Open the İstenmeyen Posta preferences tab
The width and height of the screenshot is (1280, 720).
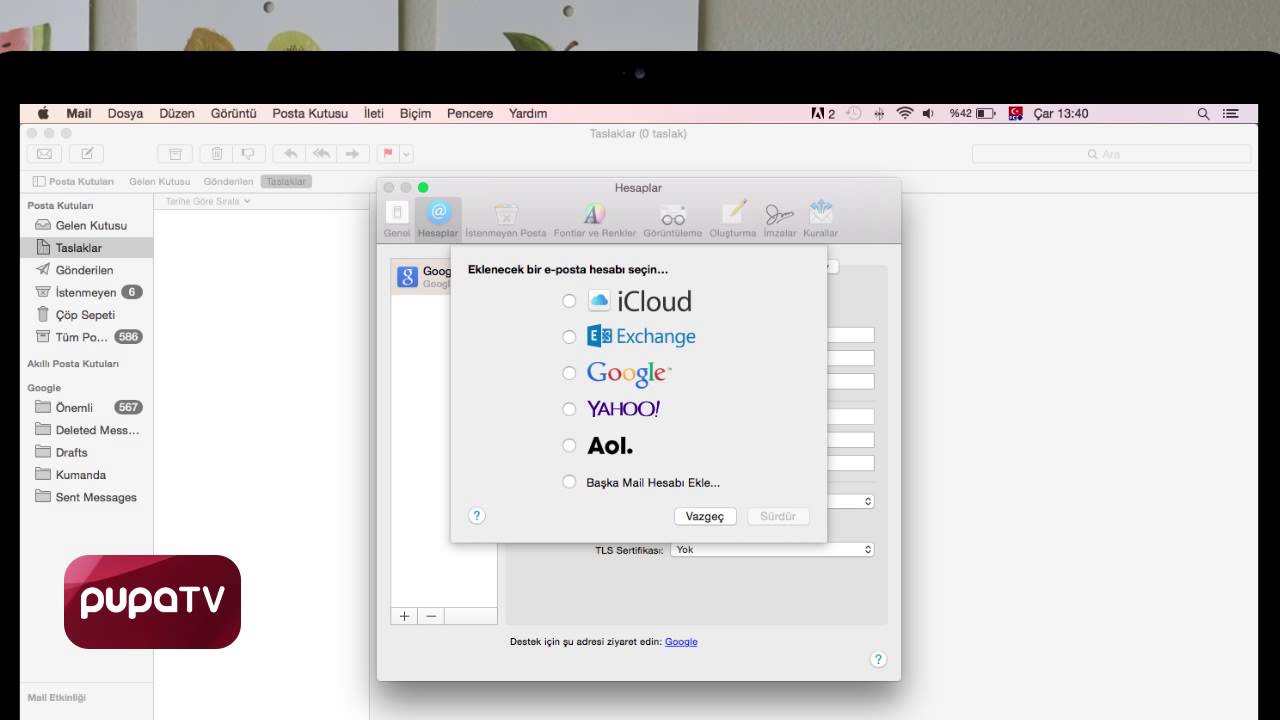[506, 220]
